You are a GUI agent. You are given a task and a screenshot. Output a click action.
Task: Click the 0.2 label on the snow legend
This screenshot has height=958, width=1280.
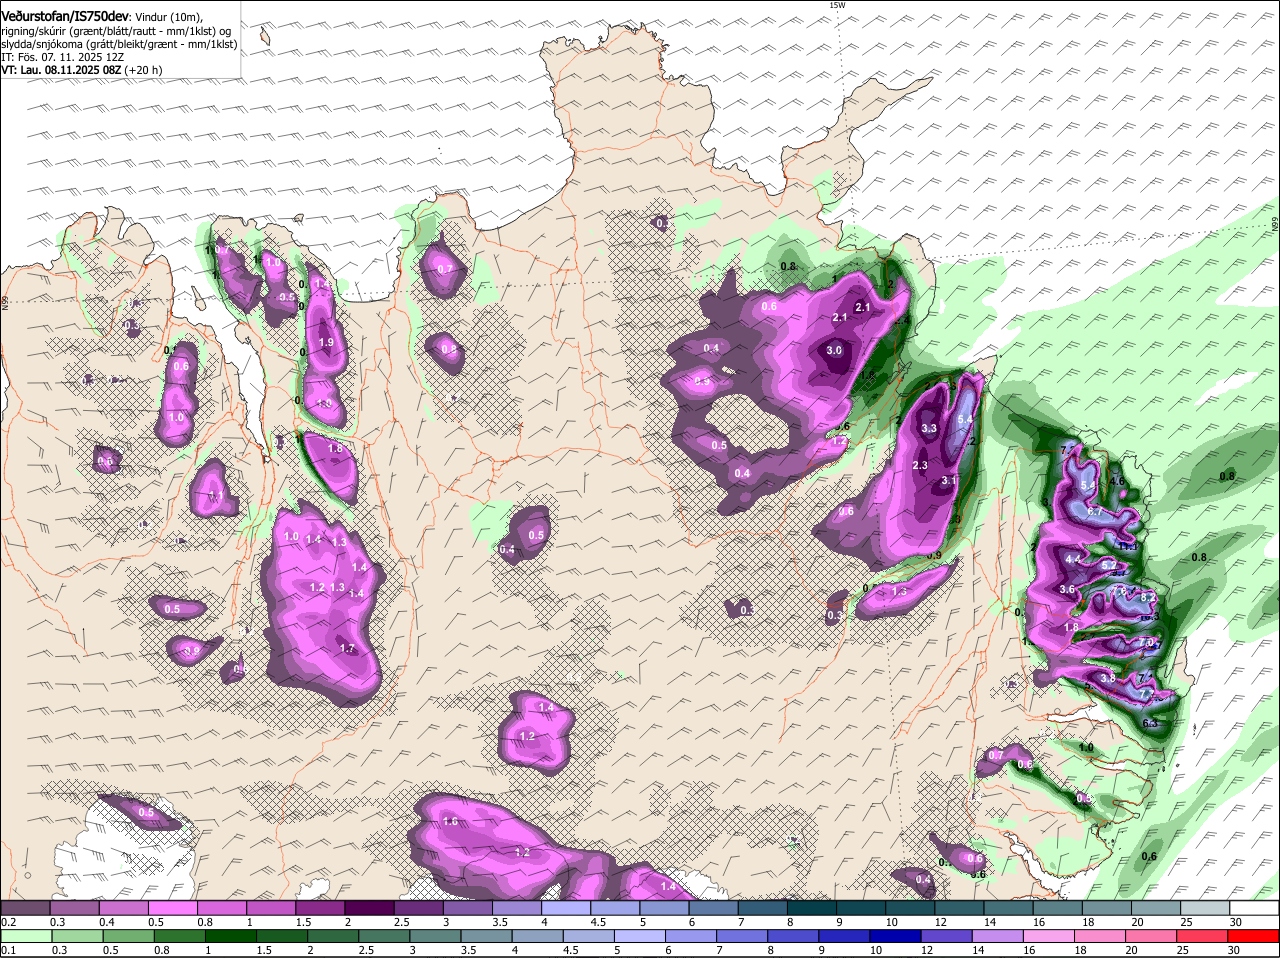click(8, 921)
